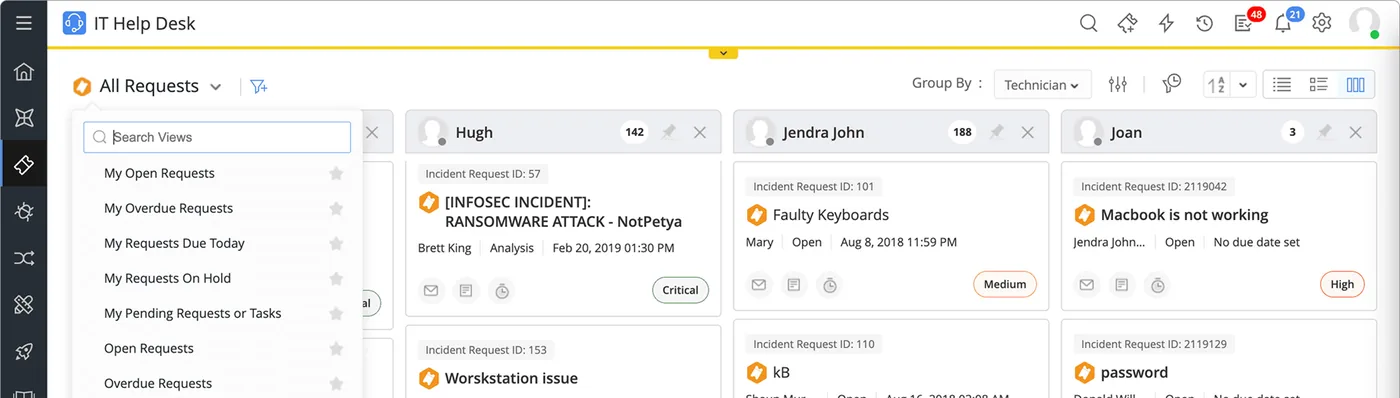Click mail icon on Faulty Keyboards card
The image size is (1400, 398).
tap(759, 285)
